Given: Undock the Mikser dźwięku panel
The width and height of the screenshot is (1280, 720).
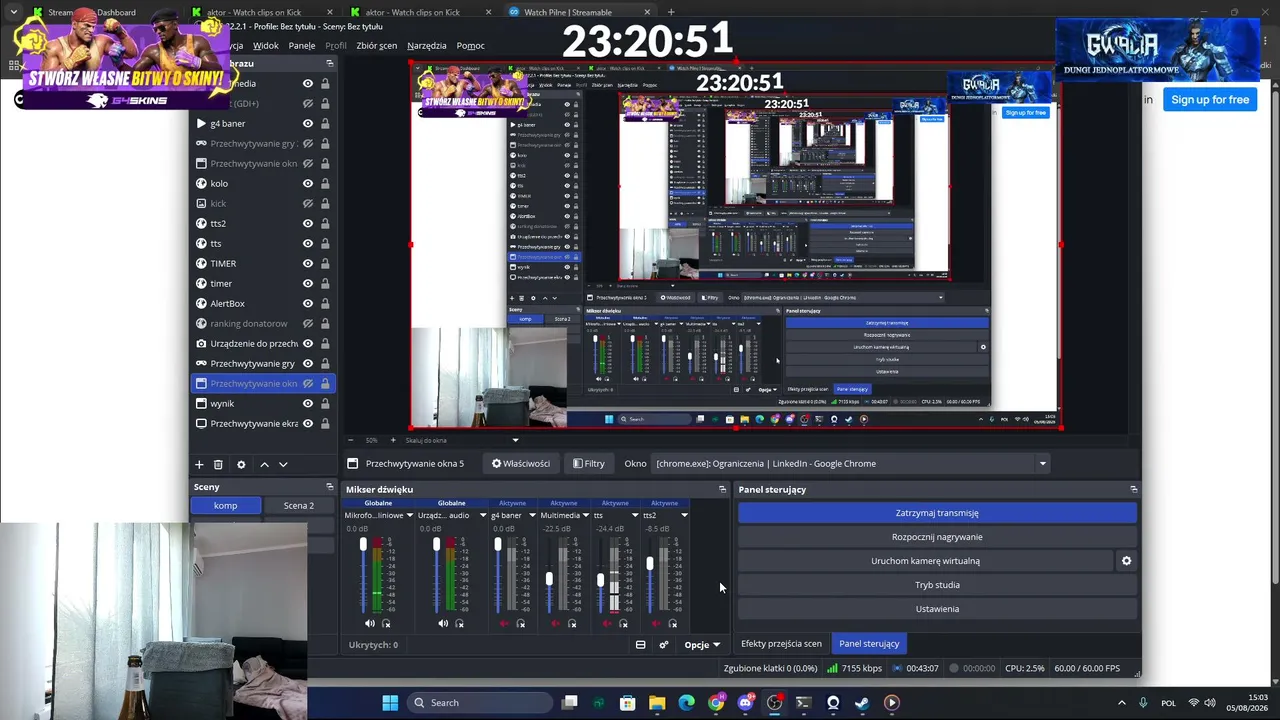Looking at the screenshot, I should pos(722,490).
